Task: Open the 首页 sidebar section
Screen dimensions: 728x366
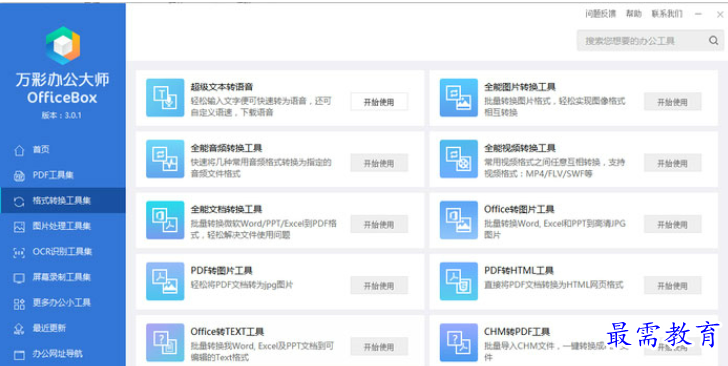Action: pyautogui.click(x=63, y=150)
